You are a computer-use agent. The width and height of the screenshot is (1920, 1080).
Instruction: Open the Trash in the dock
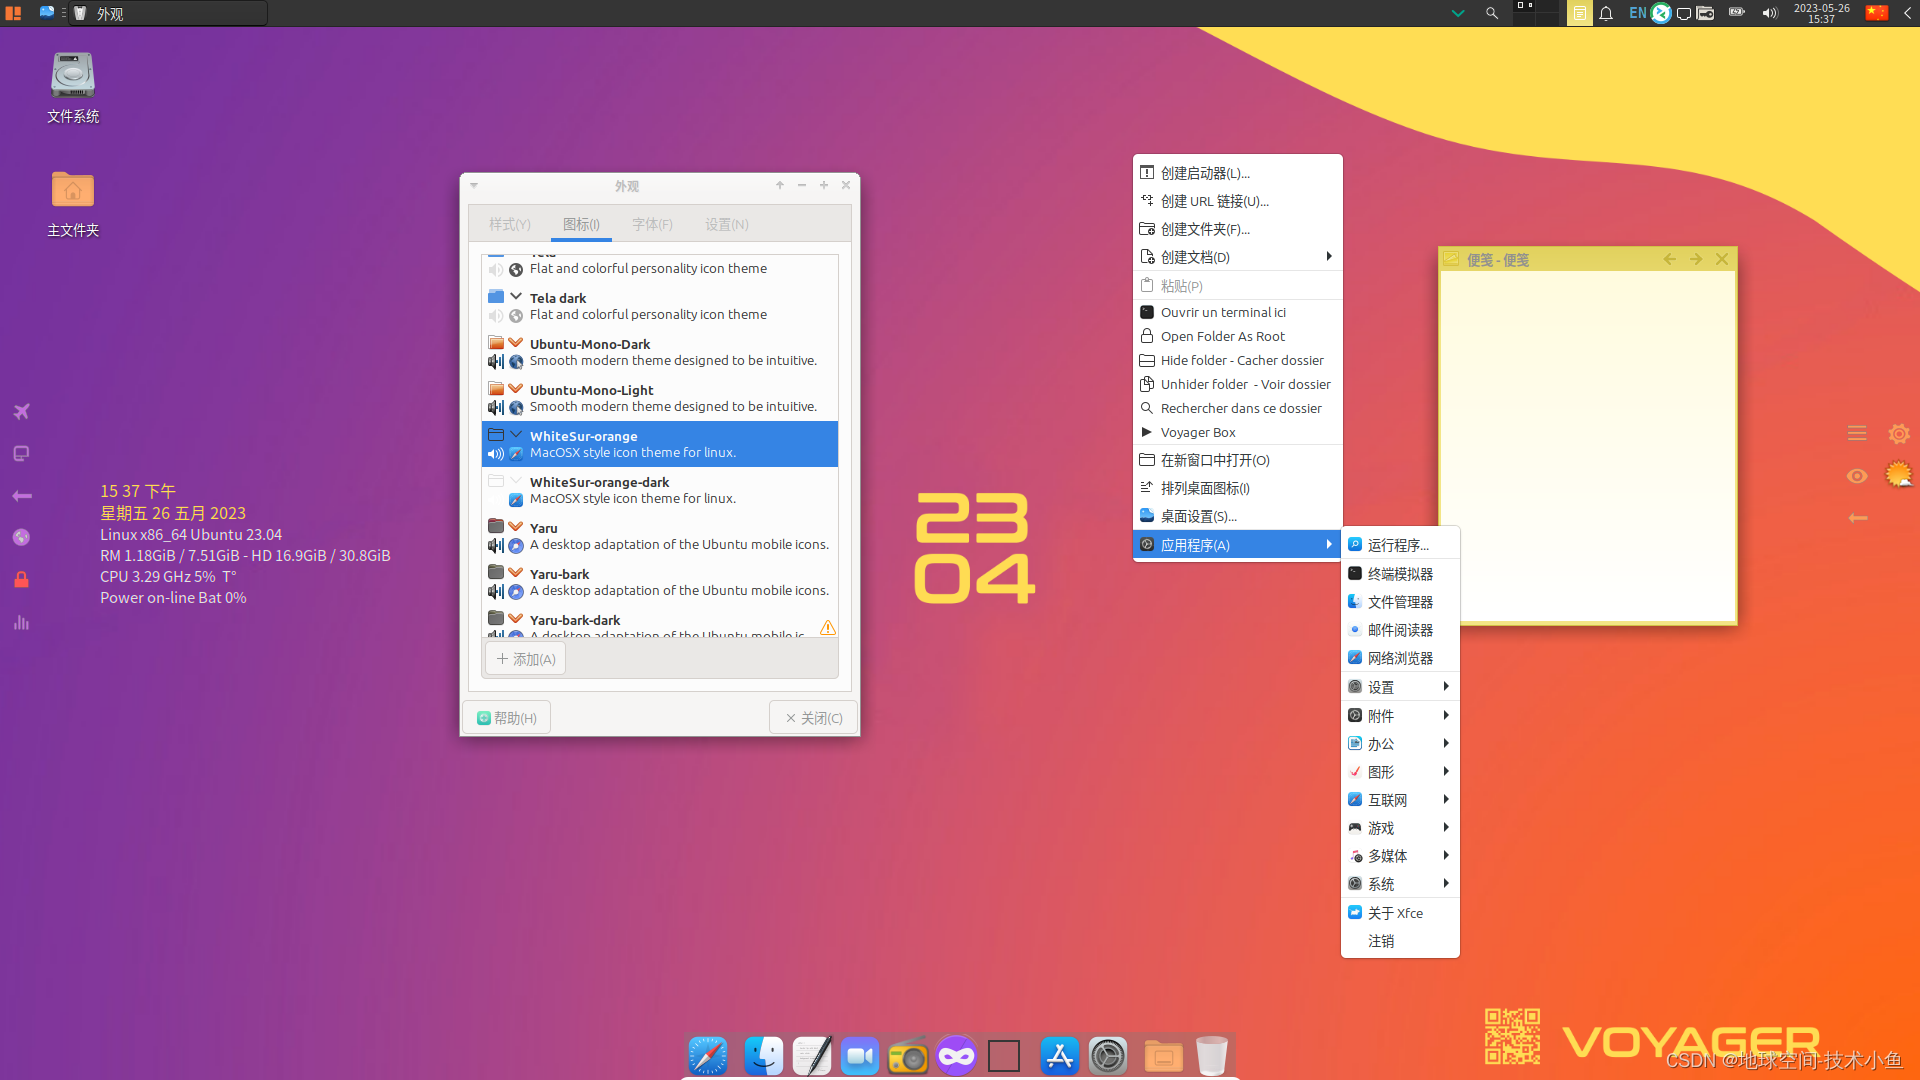click(x=1211, y=1056)
